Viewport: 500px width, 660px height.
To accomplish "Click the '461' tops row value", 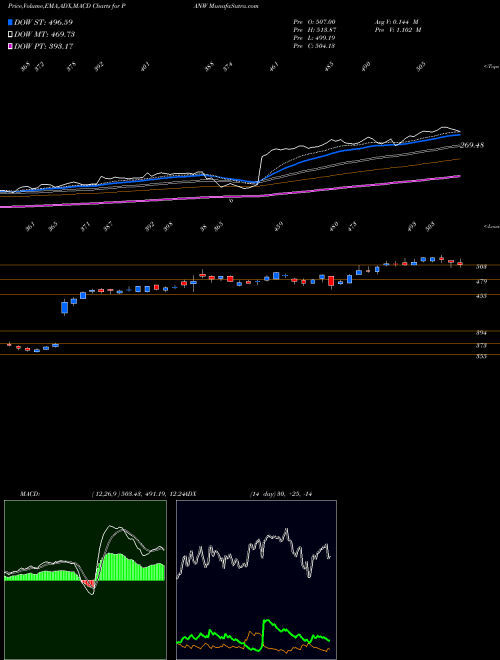I will pyautogui.click(x=274, y=67).
